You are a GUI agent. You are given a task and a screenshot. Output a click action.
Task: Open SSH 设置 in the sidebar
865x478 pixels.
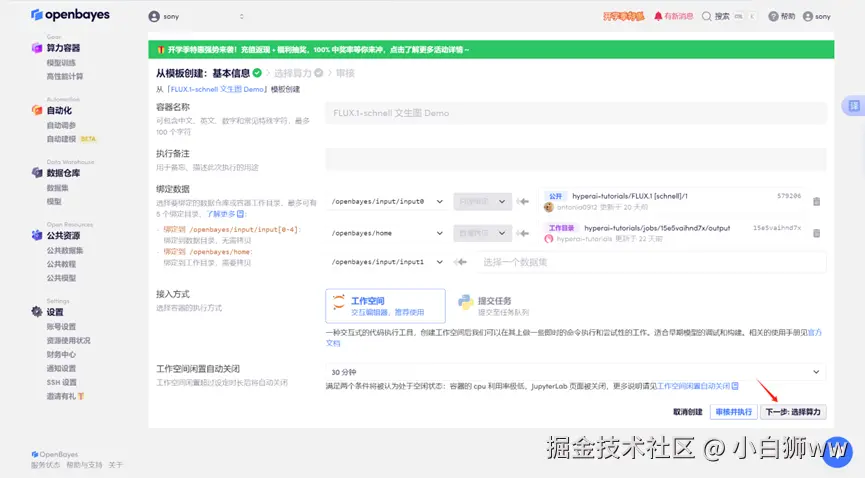click(x=62, y=382)
